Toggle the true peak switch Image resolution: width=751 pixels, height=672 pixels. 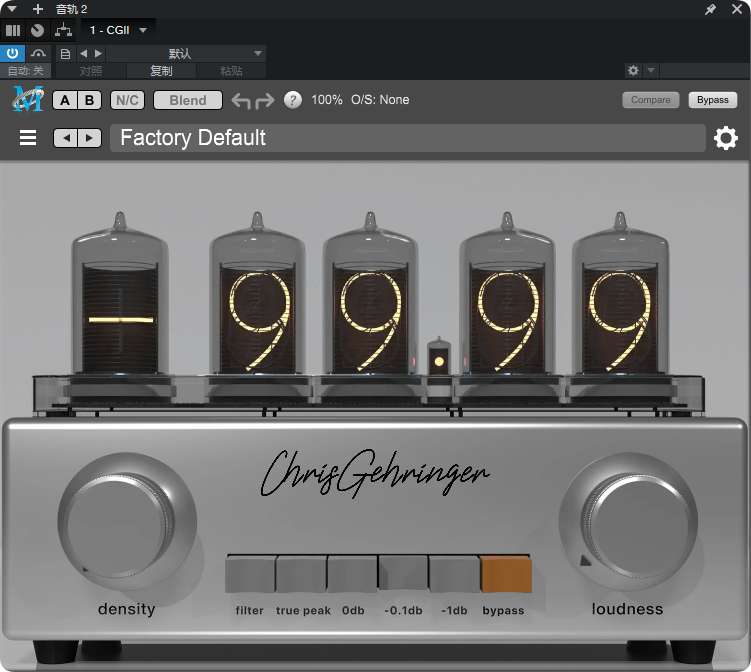tap(301, 573)
